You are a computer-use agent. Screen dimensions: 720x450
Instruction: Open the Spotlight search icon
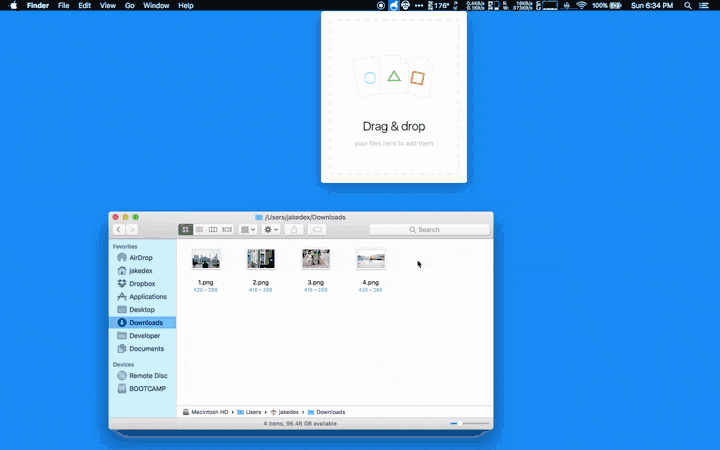tap(687, 6)
